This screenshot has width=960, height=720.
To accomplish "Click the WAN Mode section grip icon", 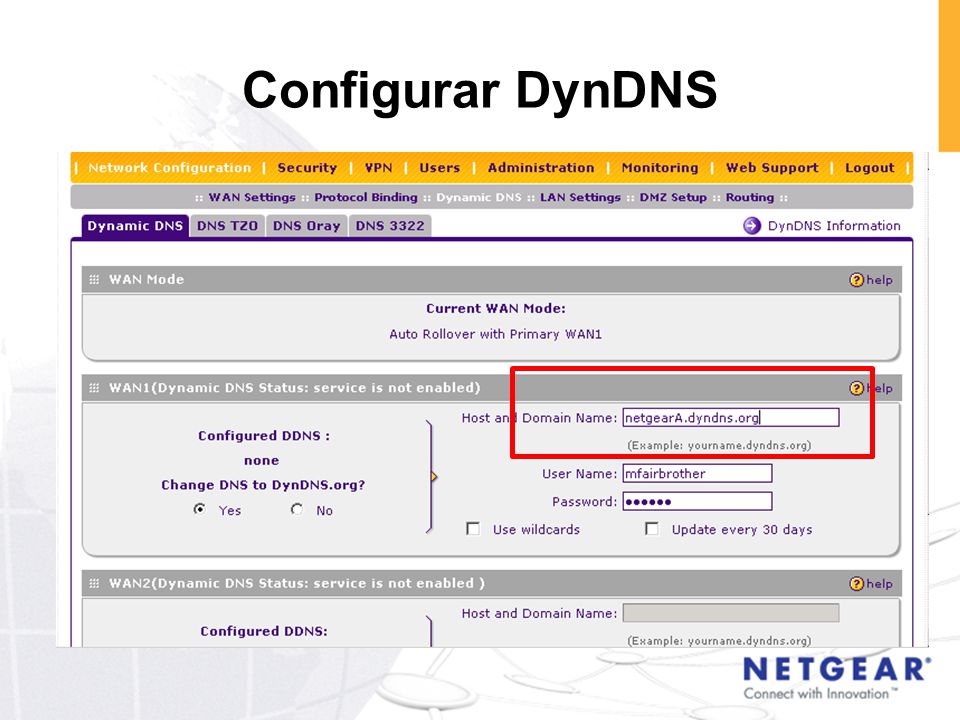I will click(94, 280).
